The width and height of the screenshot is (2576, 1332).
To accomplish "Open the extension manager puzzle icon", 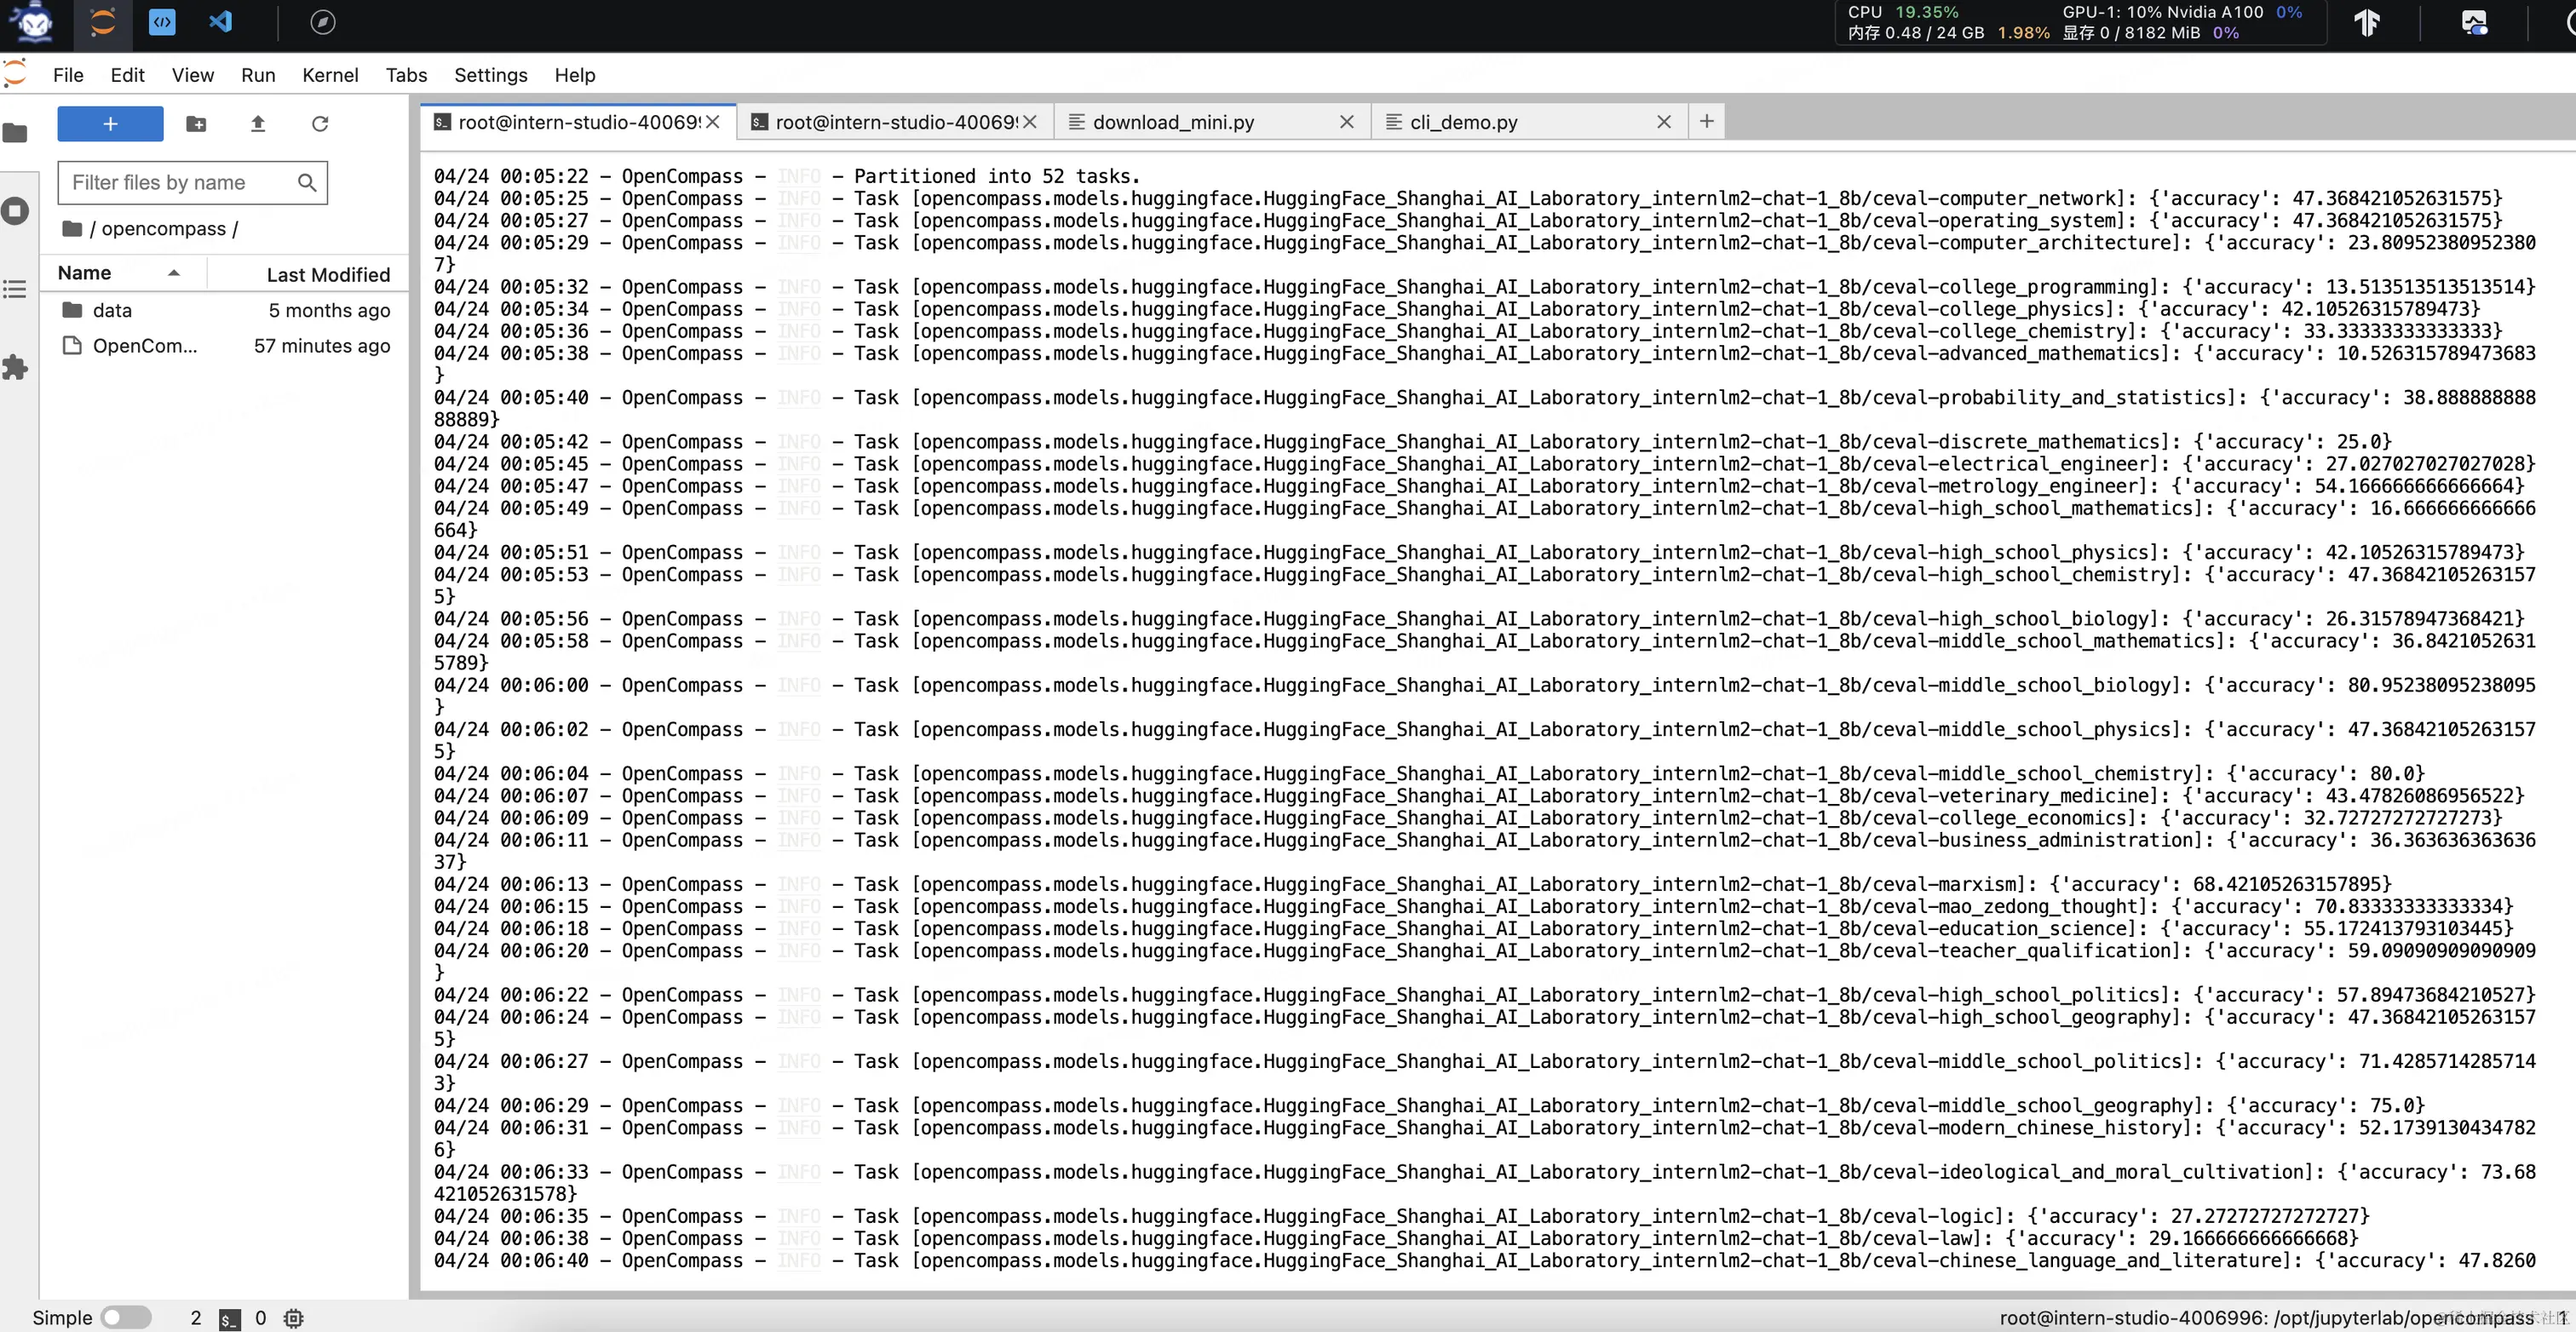I will click(x=15, y=367).
